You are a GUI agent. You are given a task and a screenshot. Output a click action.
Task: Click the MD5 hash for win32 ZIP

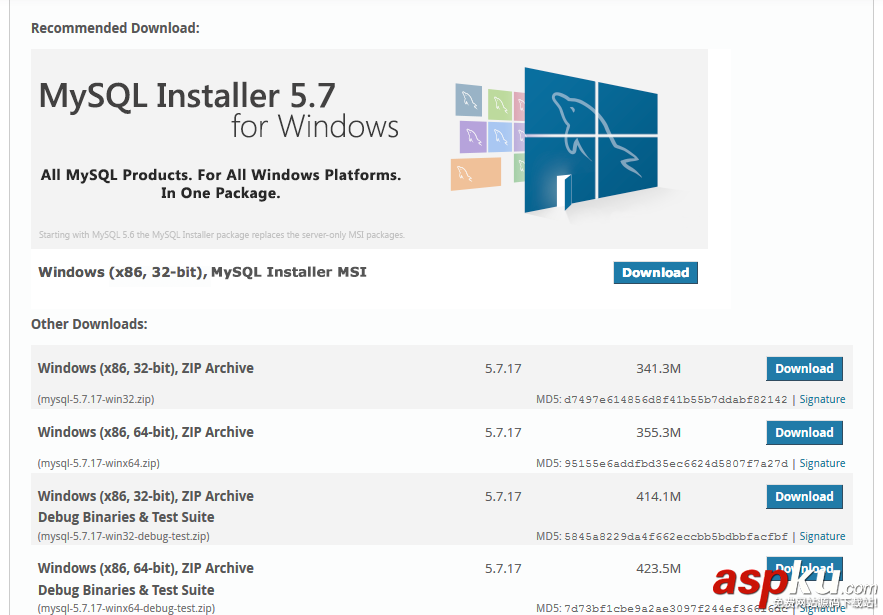click(x=676, y=400)
